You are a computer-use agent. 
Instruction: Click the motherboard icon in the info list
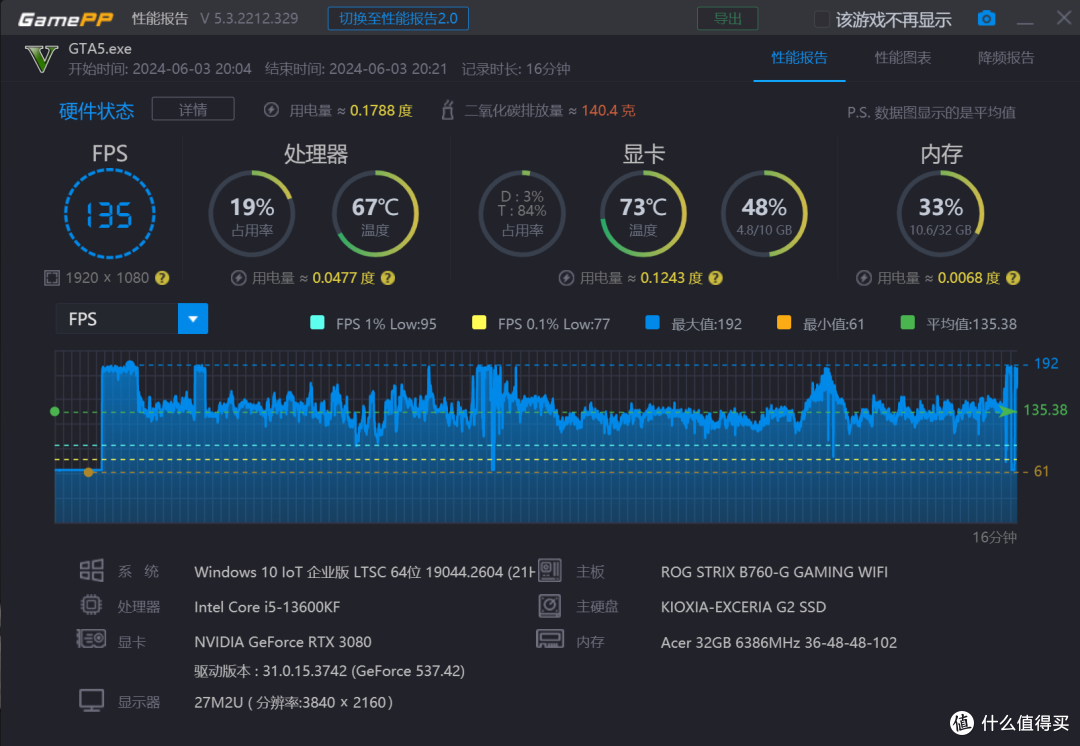point(550,570)
